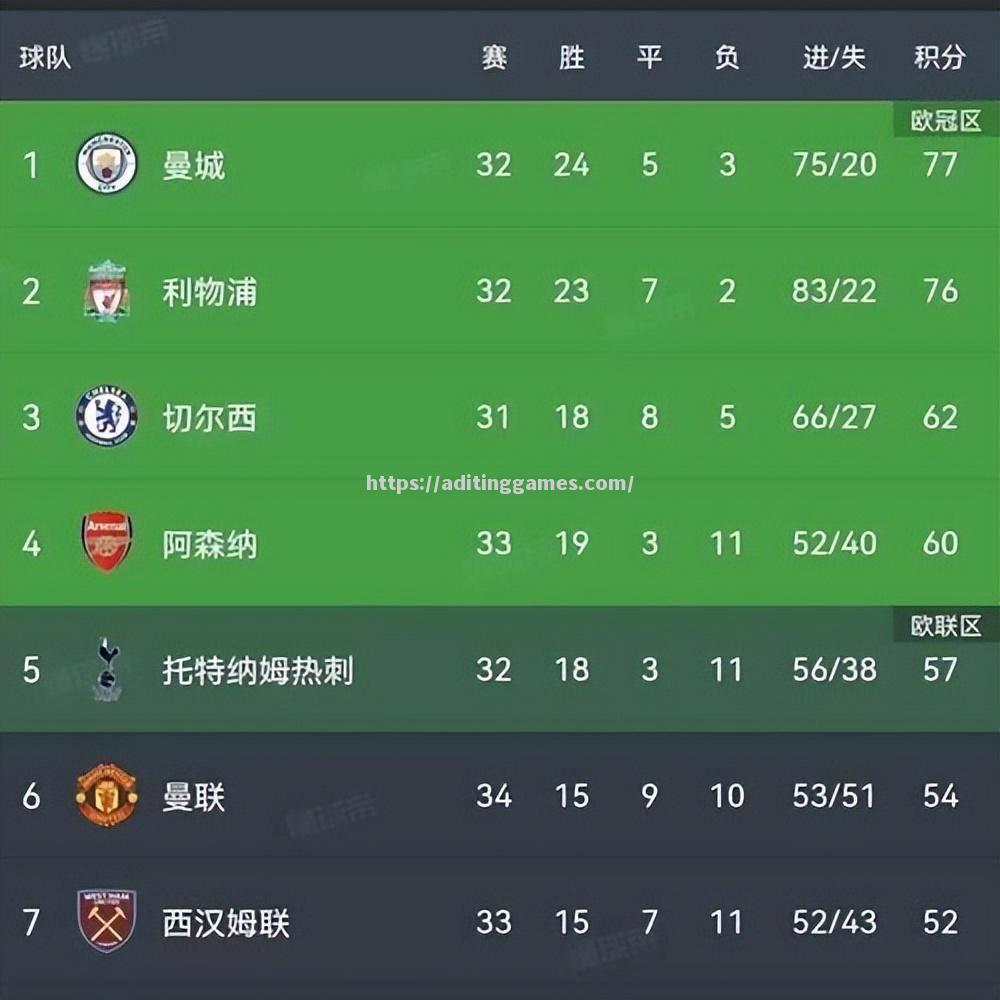Click team name 西汉姆联

pos(226,922)
